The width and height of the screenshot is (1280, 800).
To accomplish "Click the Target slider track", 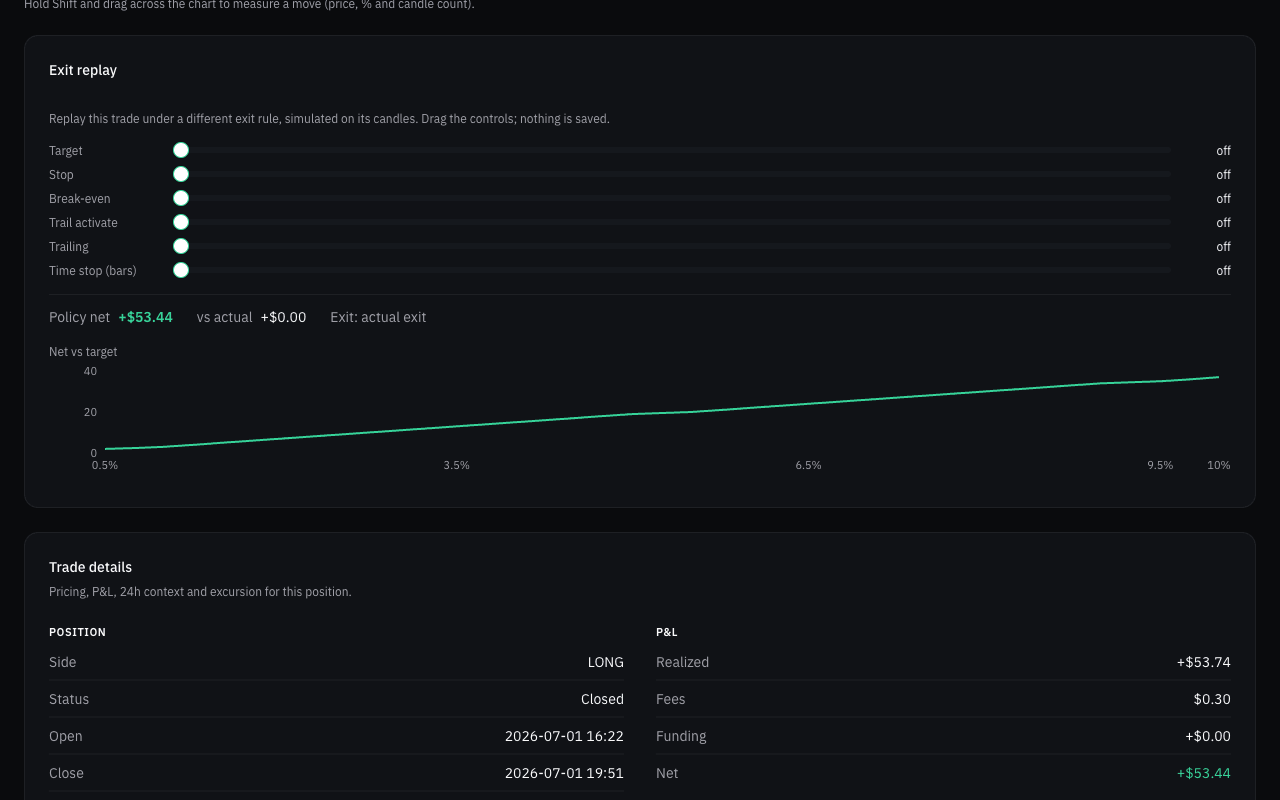I will point(671,150).
